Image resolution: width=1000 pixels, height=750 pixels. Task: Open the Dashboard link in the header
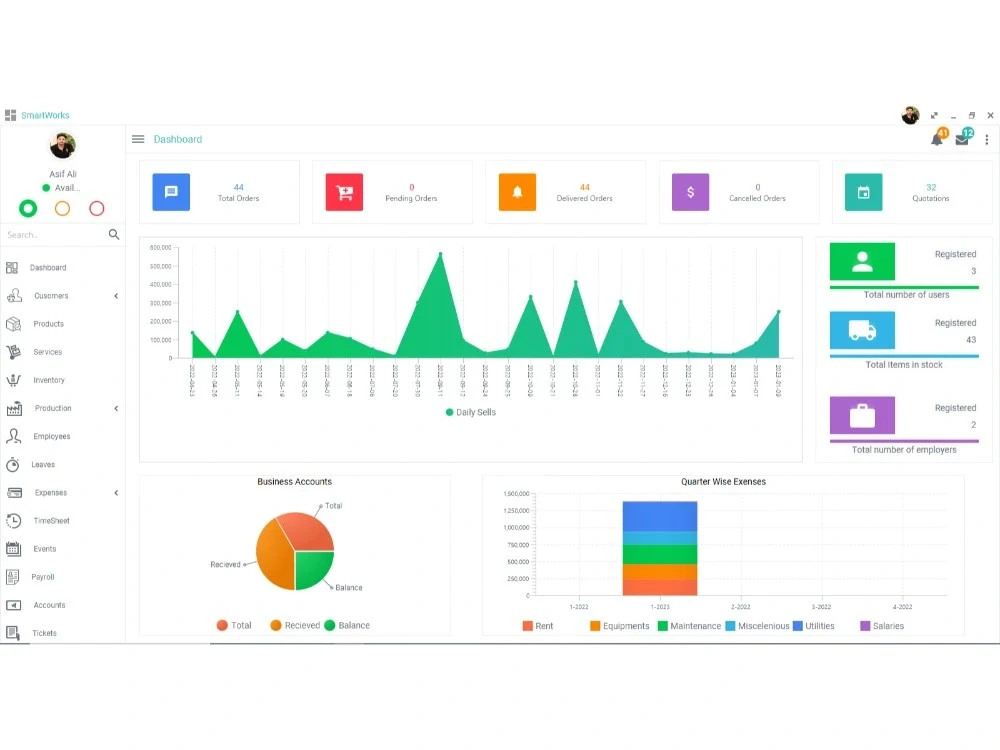click(x=178, y=139)
